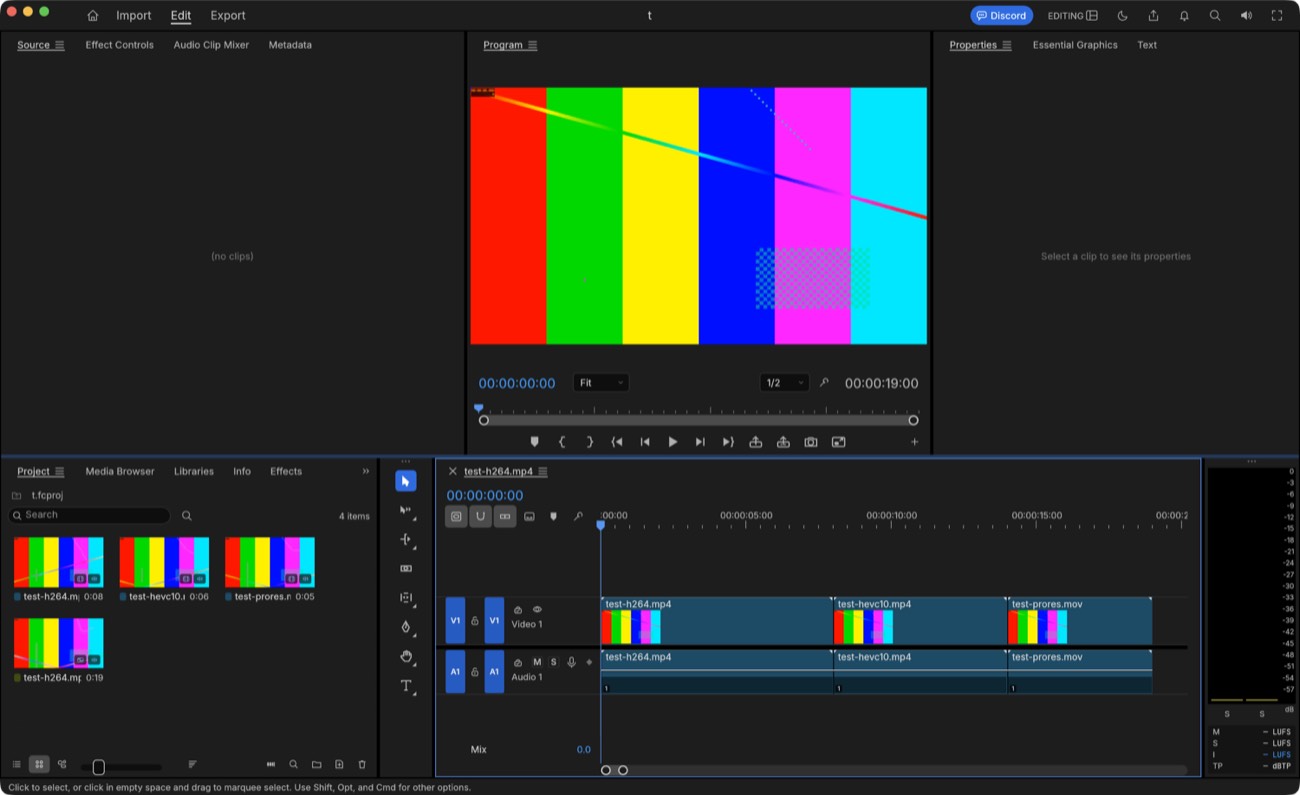The height and width of the screenshot is (795, 1300).
Task: Click the Export Frame camera icon
Action: (x=811, y=442)
